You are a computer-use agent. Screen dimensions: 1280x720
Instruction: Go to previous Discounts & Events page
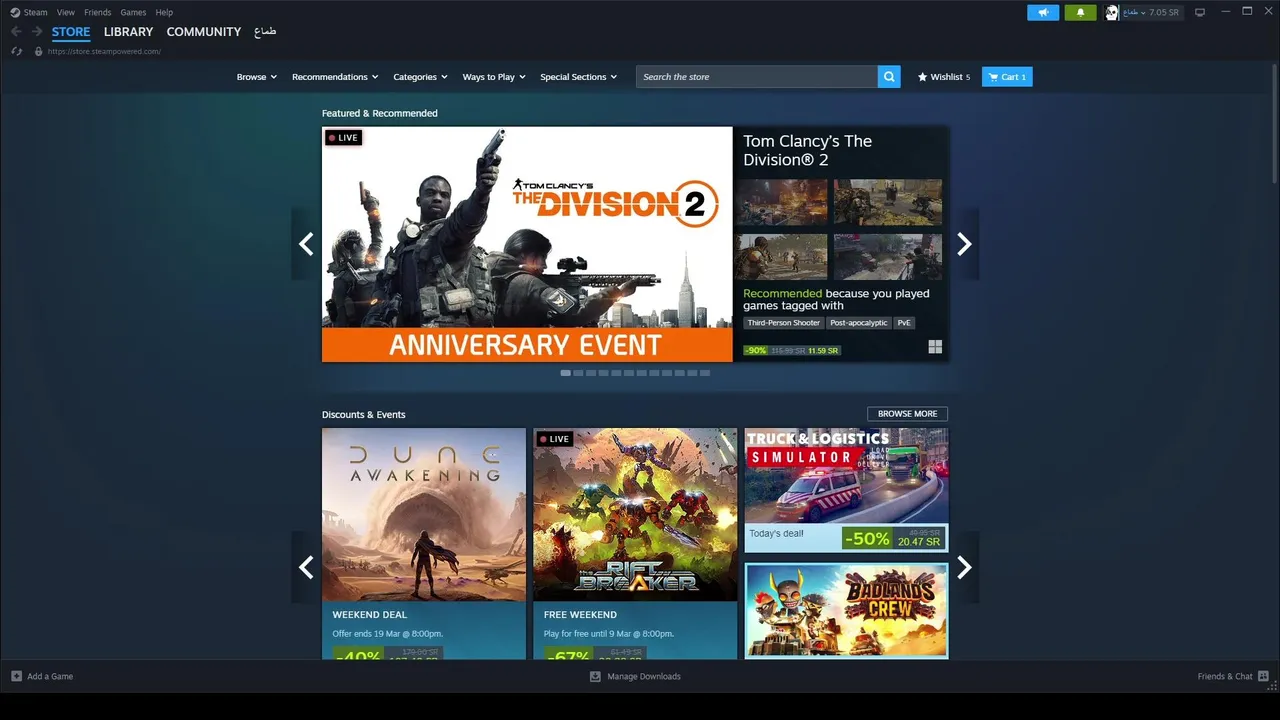coord(306,567)
